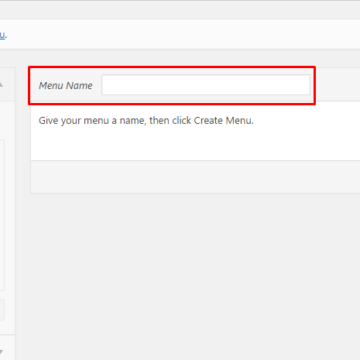Click the red highlight border around Menu Name
Screen dimensions: 360x360
(x=172, y=67)
